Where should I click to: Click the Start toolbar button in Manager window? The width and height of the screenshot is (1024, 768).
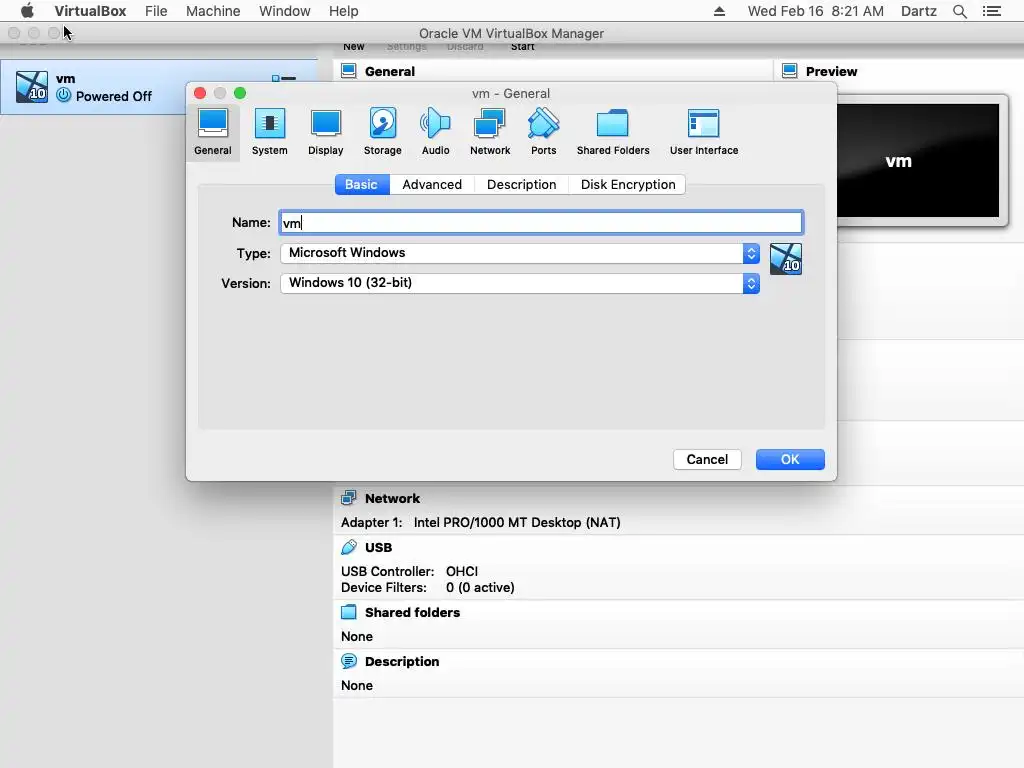tap(522, 47)
